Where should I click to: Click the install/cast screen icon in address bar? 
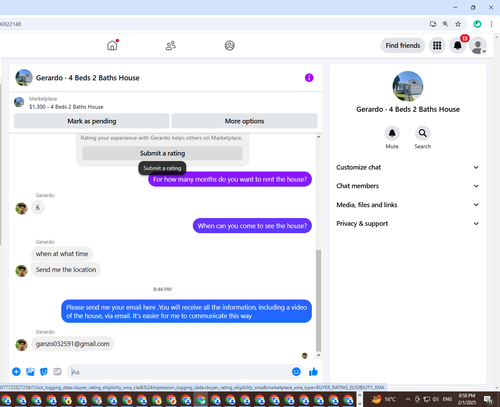pyautogui.click(x=433, y=24)
